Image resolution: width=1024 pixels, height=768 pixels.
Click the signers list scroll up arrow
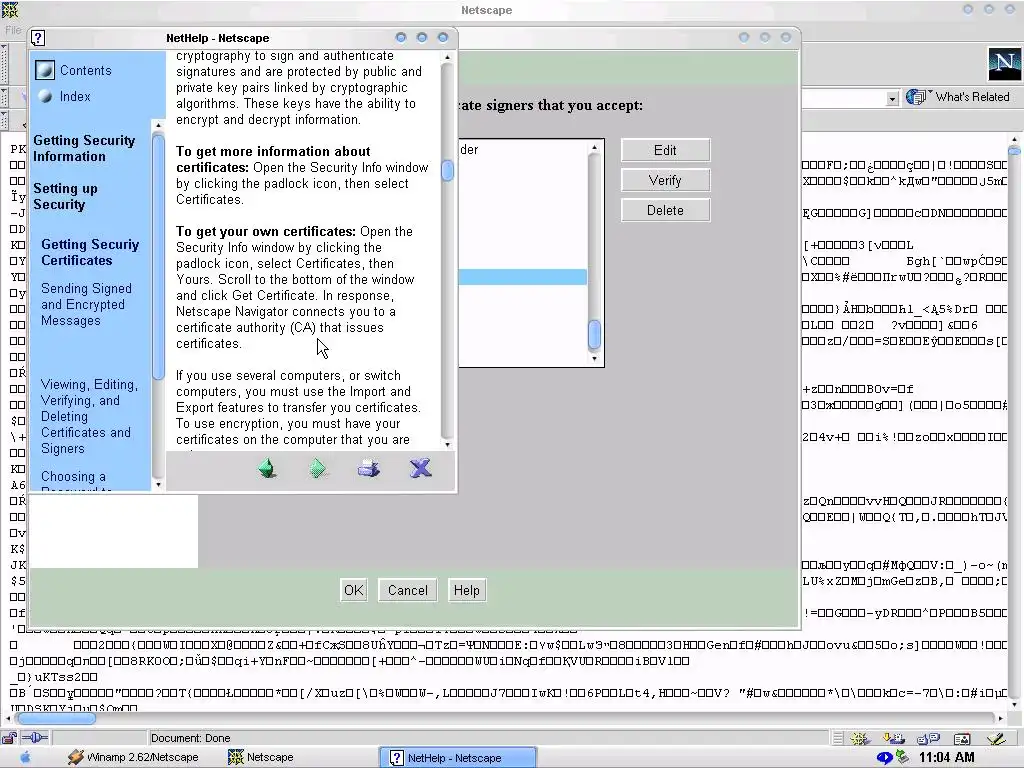pos(594,148)
